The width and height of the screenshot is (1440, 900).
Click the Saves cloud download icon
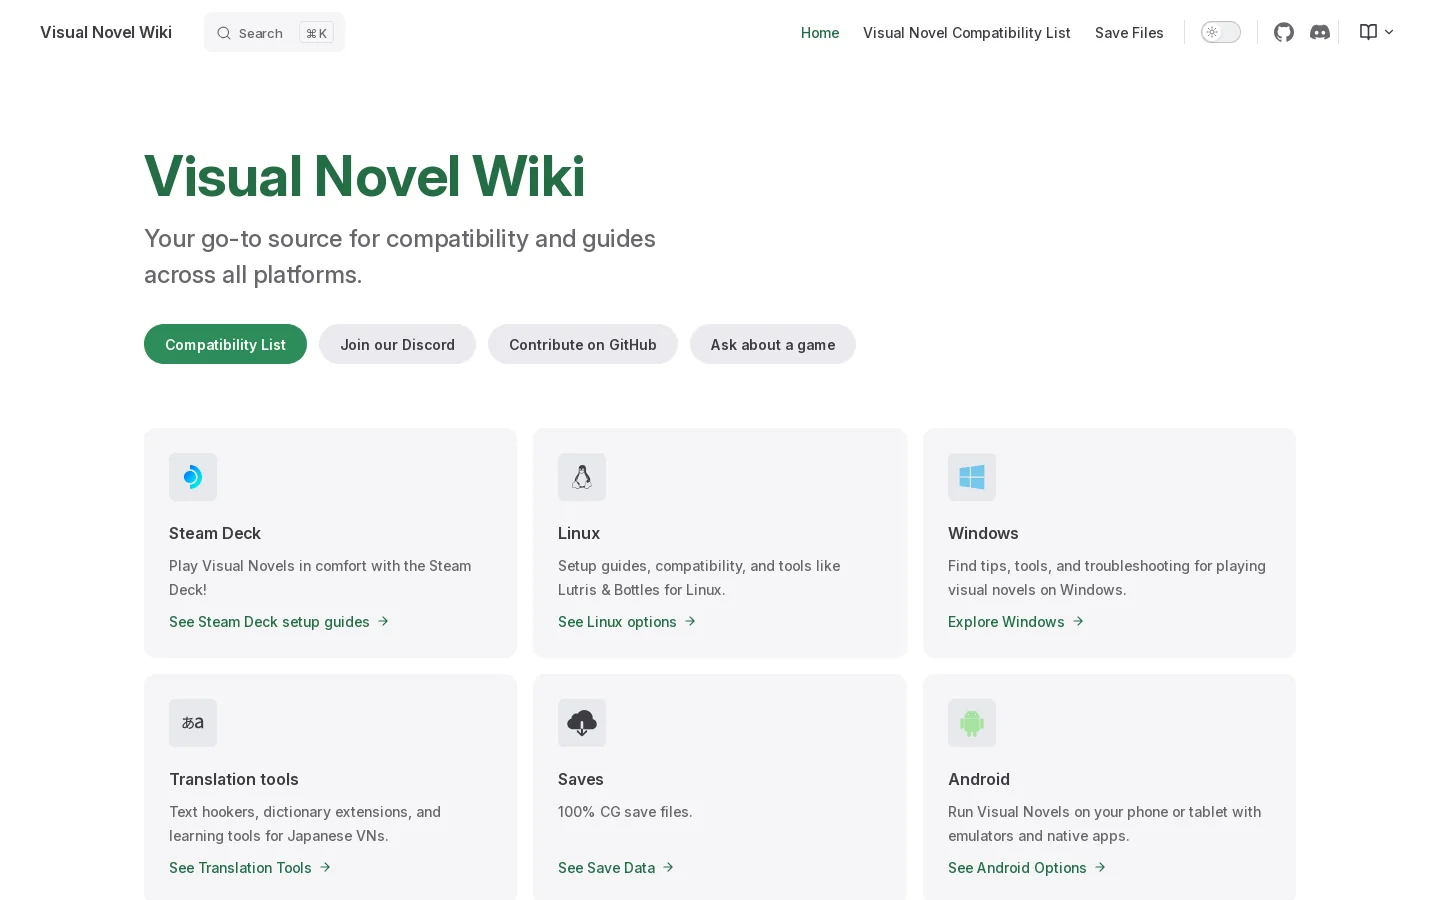click(582, 723)
